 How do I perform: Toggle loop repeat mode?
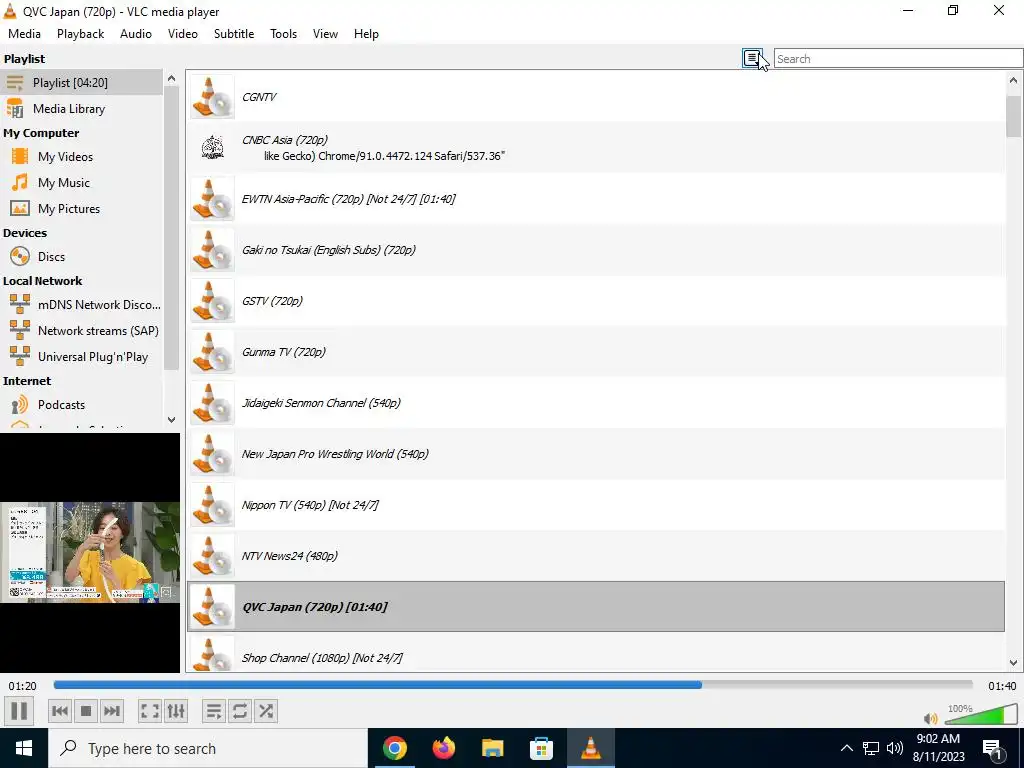(x=240, y=711)
